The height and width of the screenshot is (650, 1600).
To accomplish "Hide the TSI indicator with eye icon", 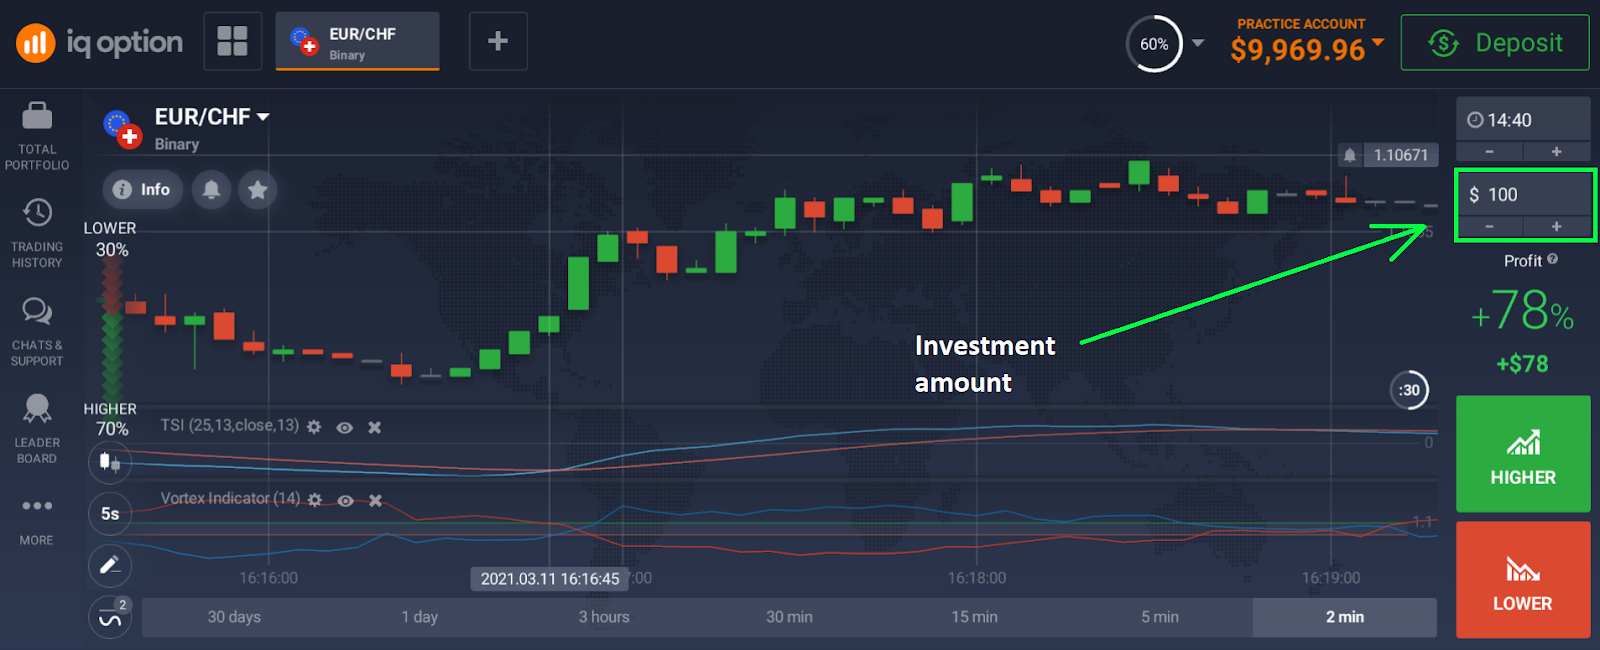I will pos(345,427).
